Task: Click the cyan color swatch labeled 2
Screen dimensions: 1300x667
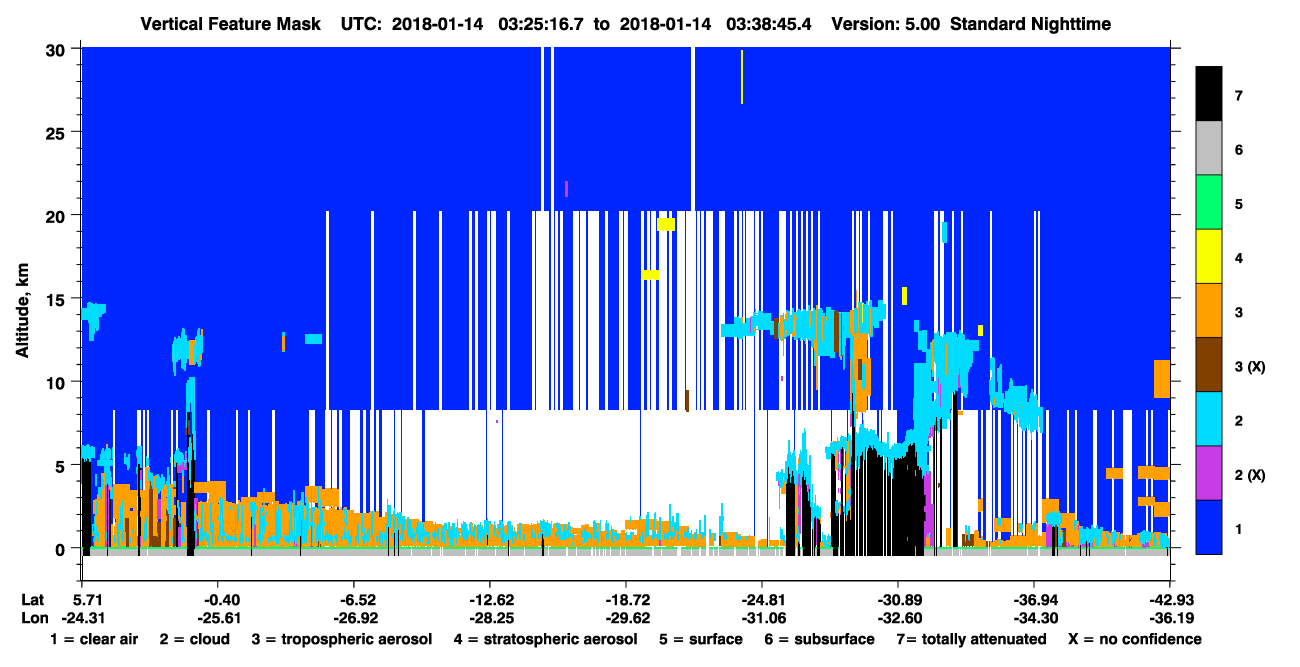Action: [1209, 419]
